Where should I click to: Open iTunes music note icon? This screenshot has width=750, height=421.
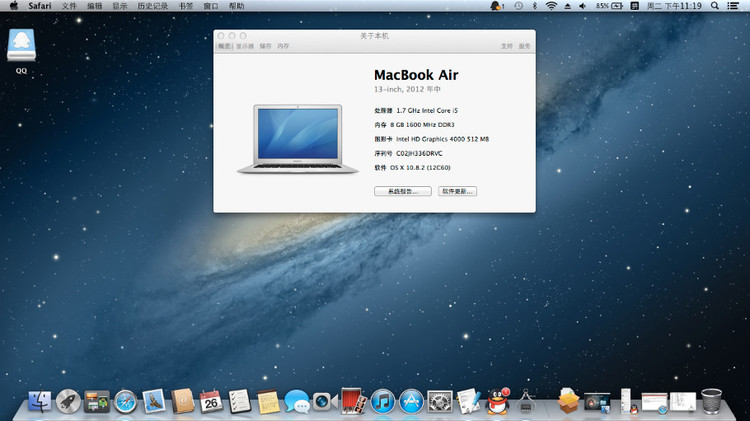point(383,401)
